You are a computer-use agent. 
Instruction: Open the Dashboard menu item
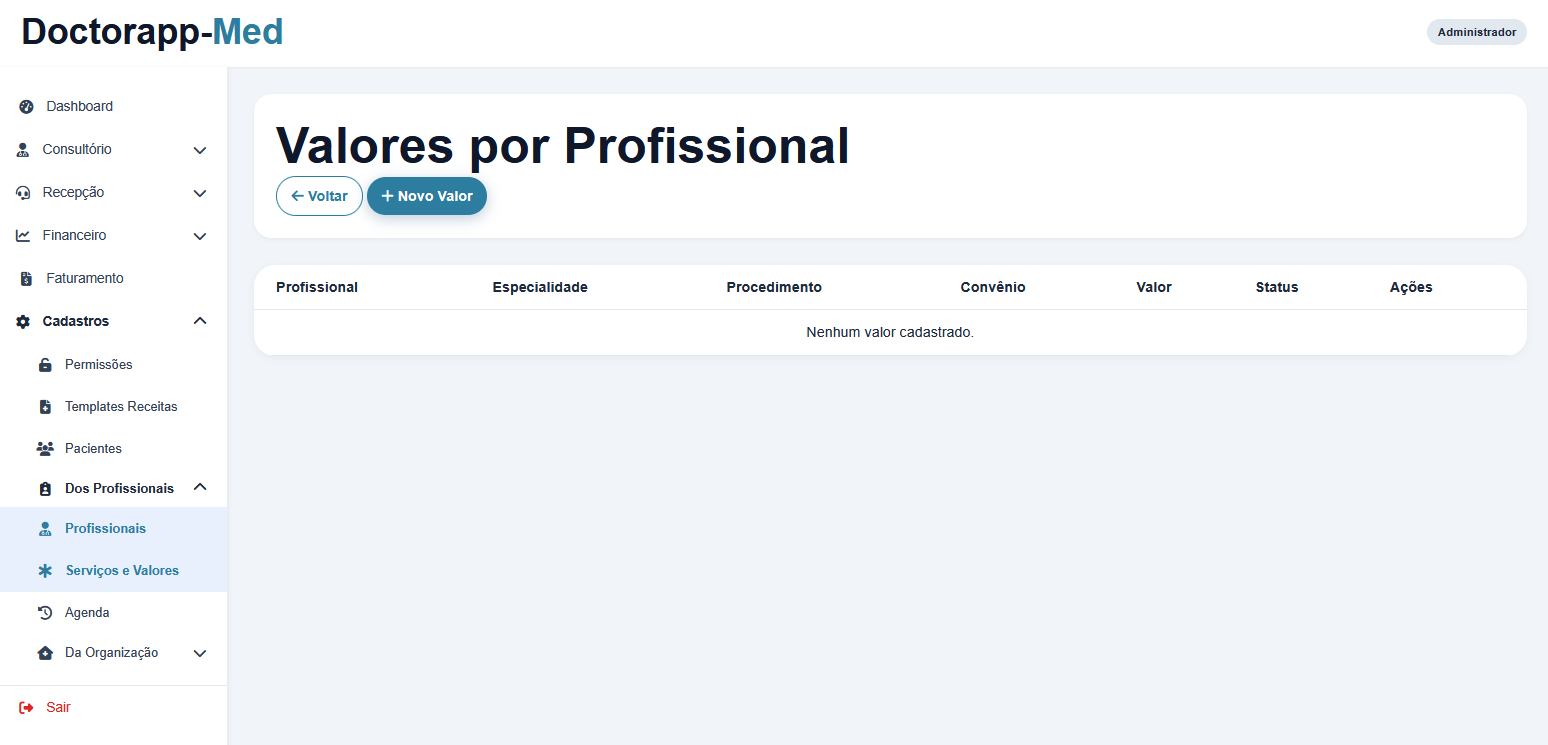pos(114,106)
